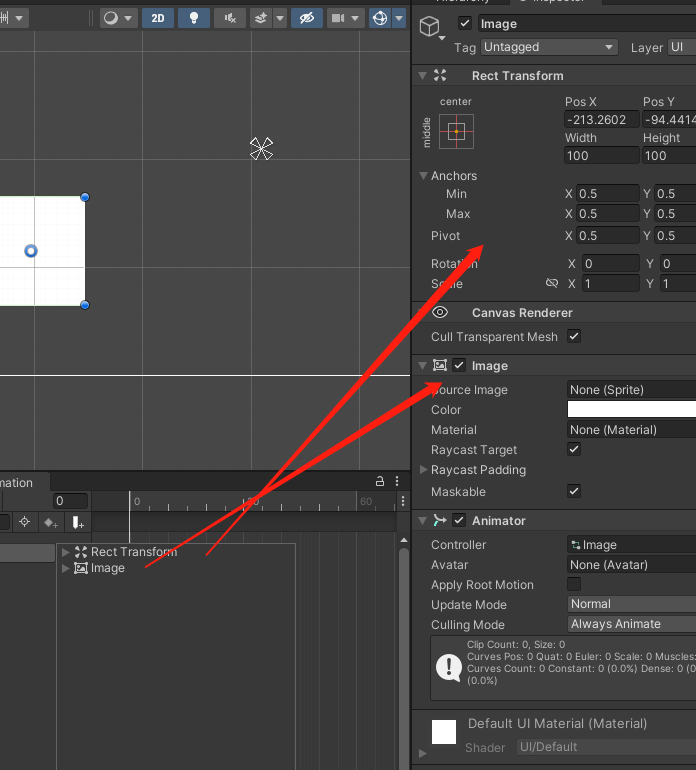Open the Layer UI dropdown
Image resolution: width=696 pixels, height=770 pixels.
681,47
